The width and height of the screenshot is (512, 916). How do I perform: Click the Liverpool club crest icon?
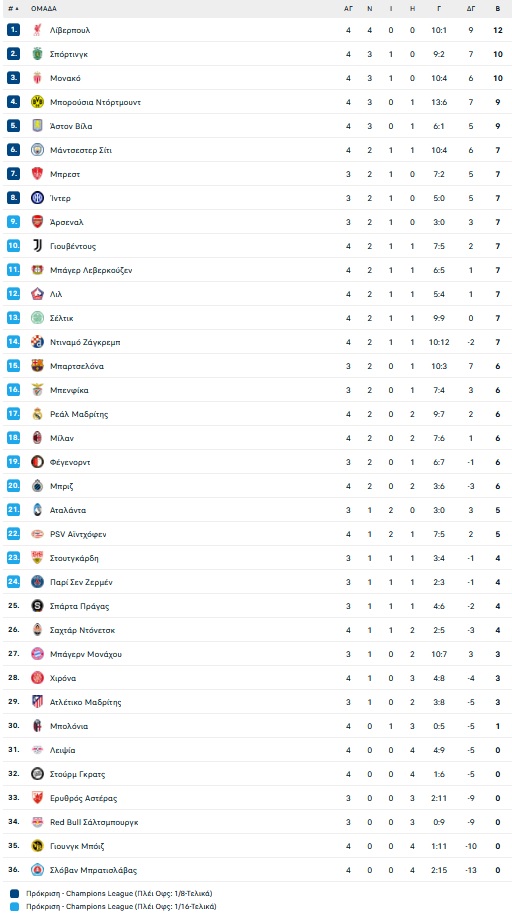pyautogui.click(x=37, y=30)
